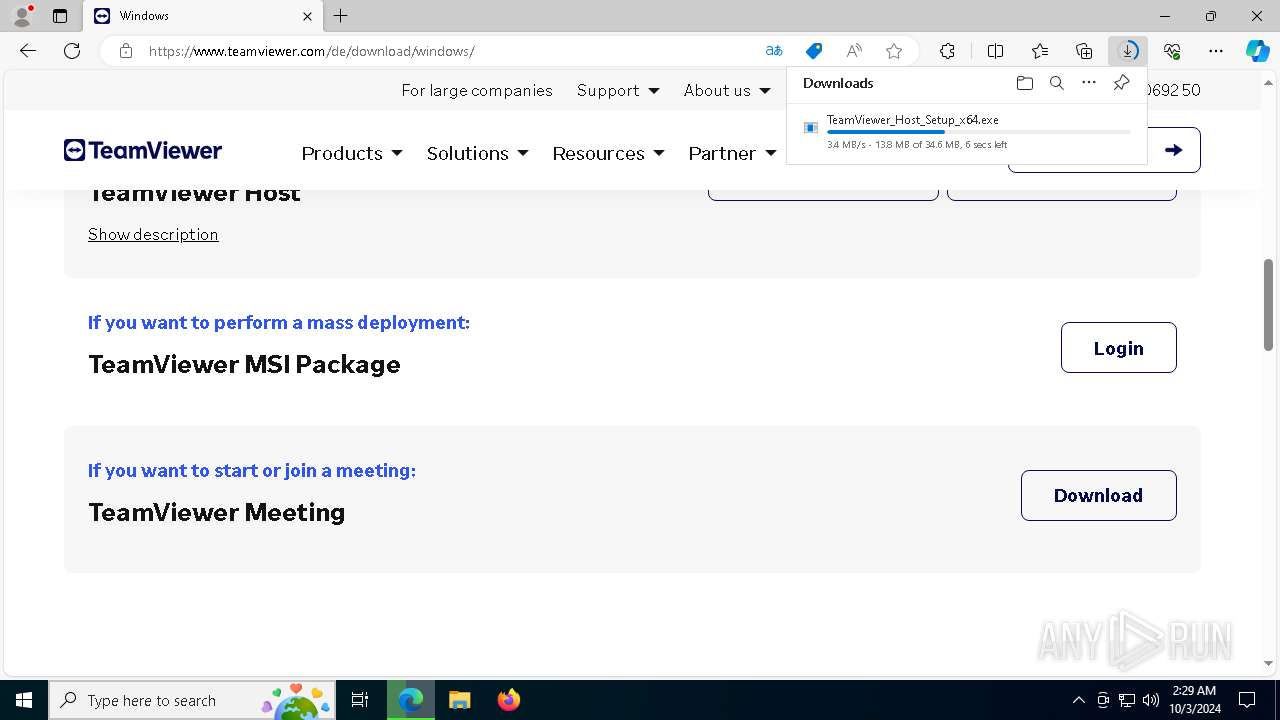This screenshot has height=720, width=1280.
Task: Expand the Products menu
Action: (x=352, y=153)
